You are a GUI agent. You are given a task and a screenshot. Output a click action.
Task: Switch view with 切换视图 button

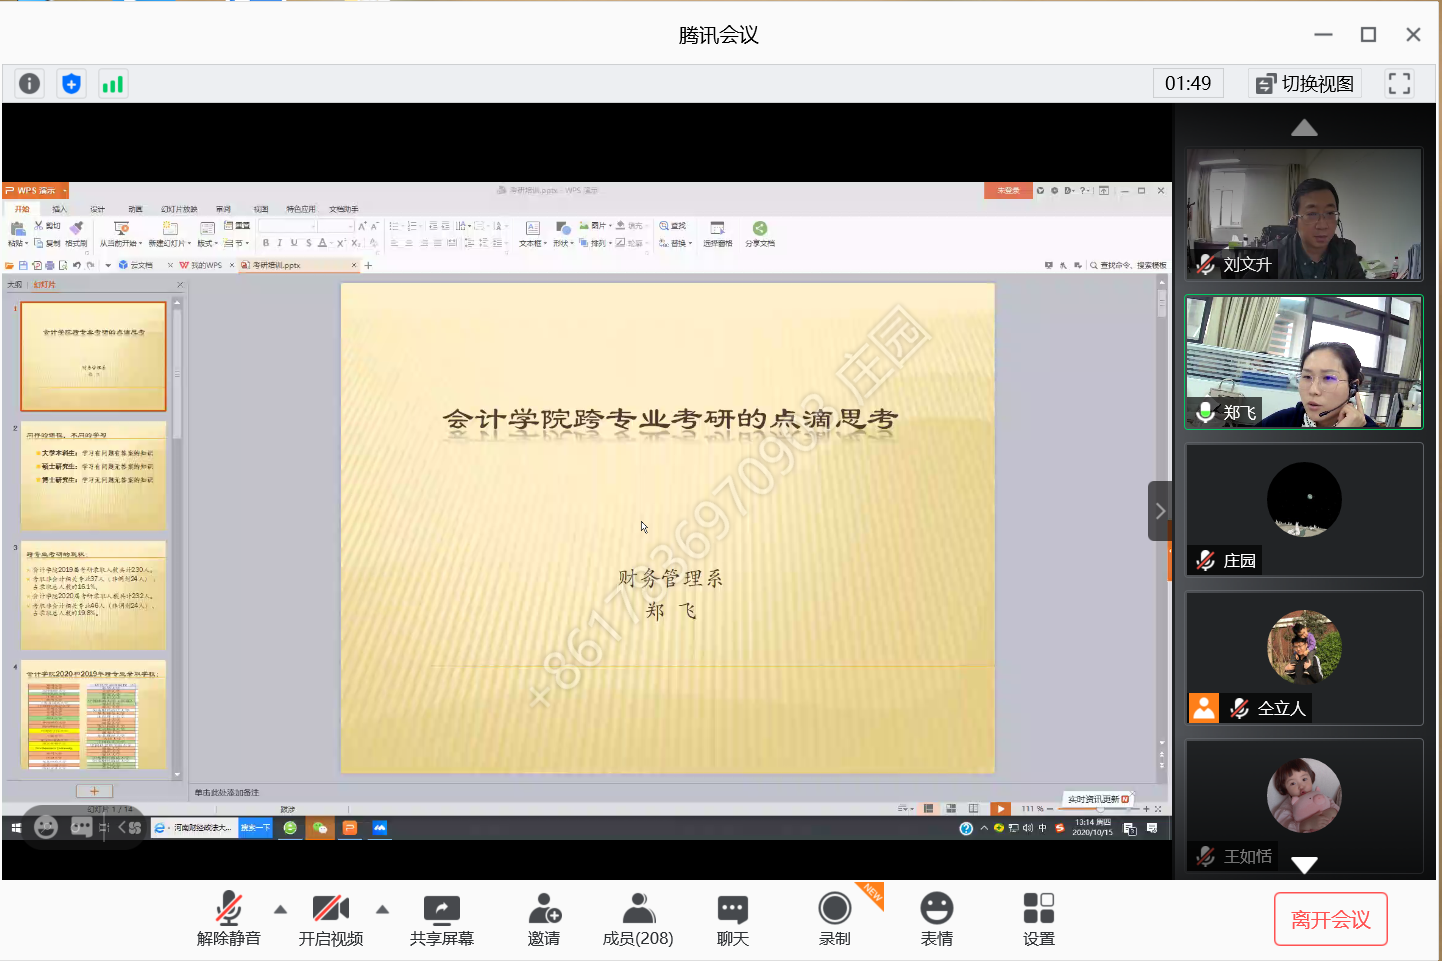click(1306, 84)
